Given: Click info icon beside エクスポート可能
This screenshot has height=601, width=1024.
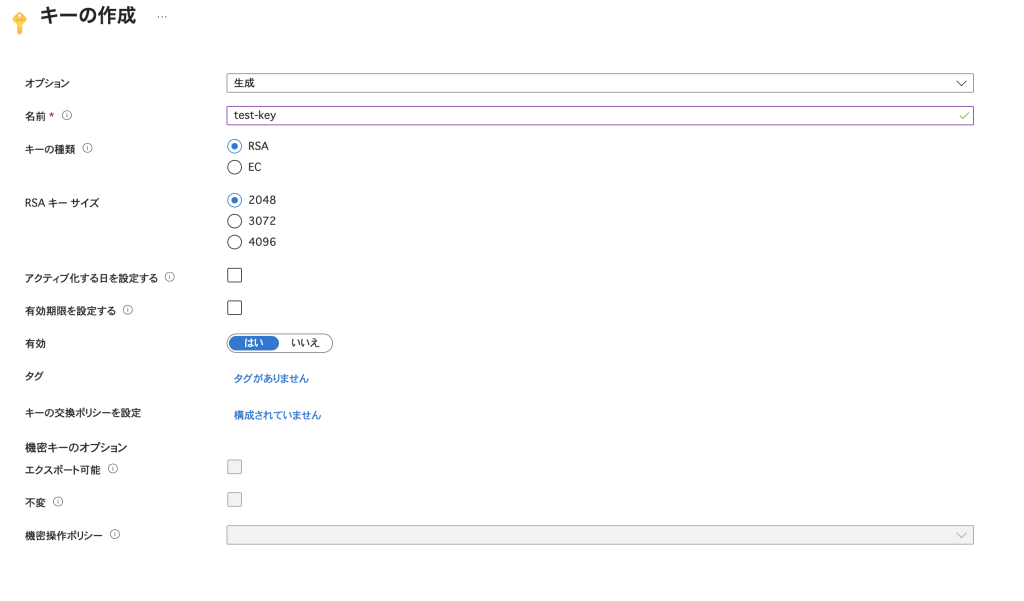Looking at the screenshot, I should 113,468.
